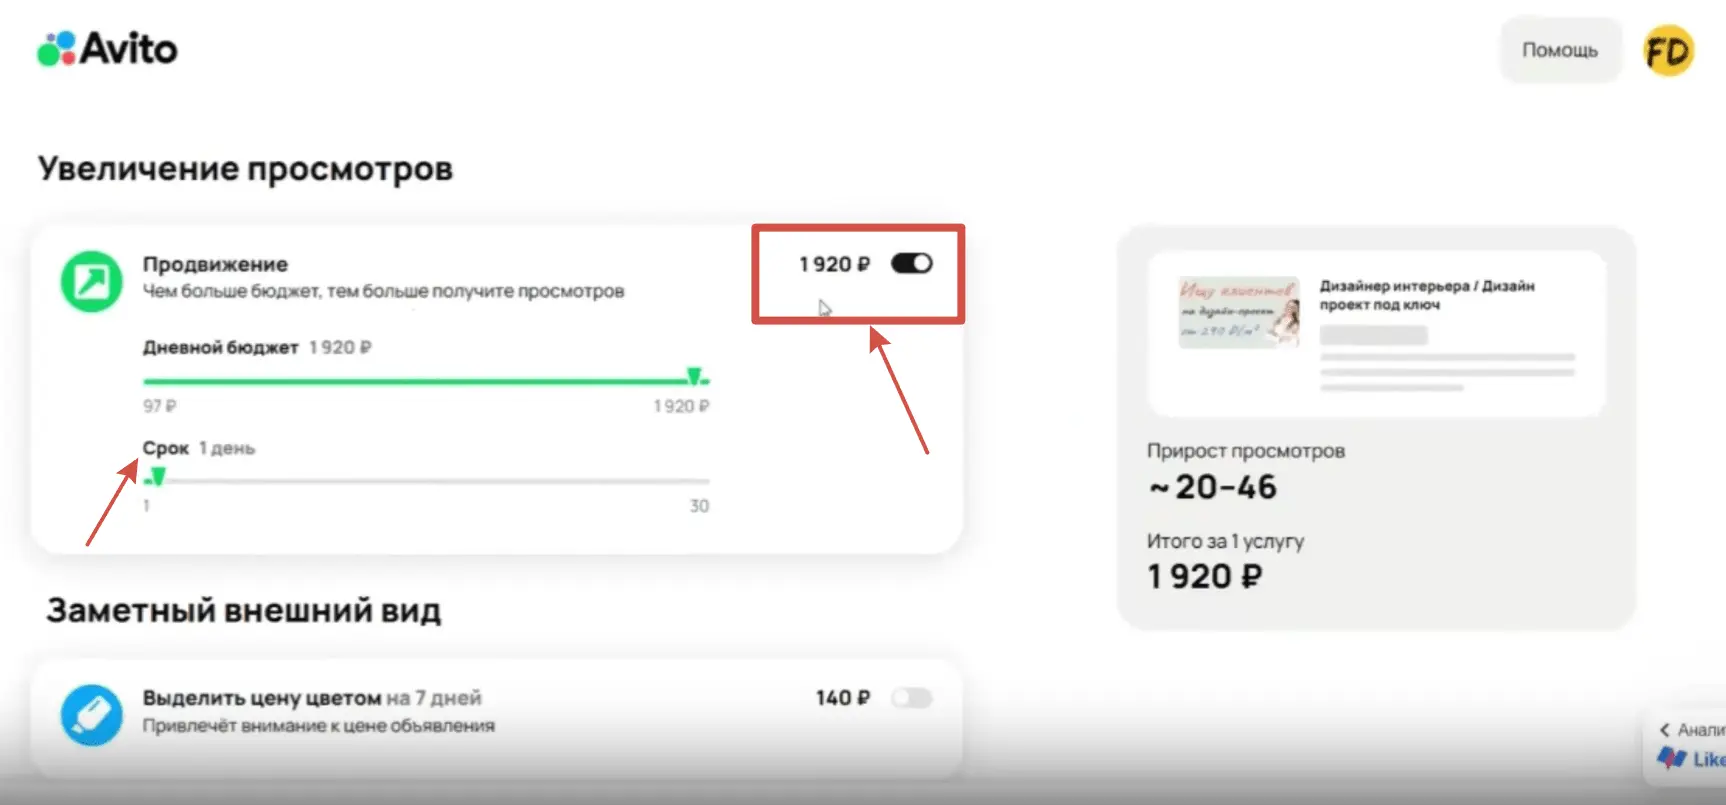Screen dimensions: 1726x805
Task: Click the Итого за 1 услугу total price
Action: [1204, 576]
